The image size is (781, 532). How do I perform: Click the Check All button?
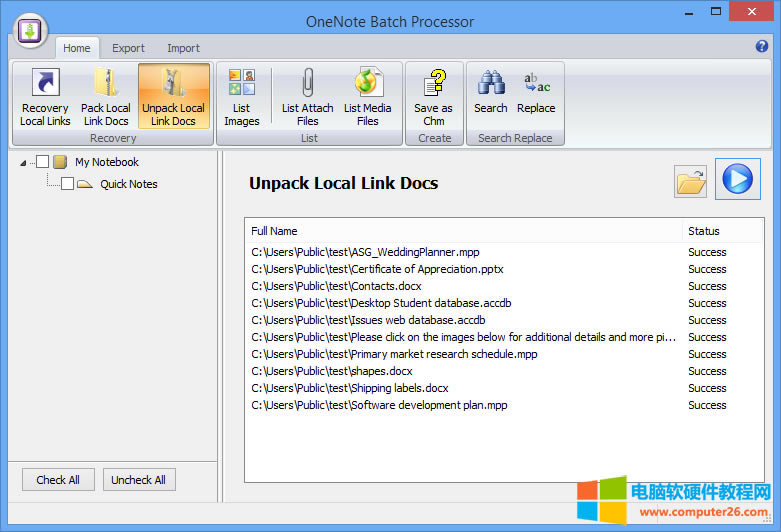tap(58, 480)
